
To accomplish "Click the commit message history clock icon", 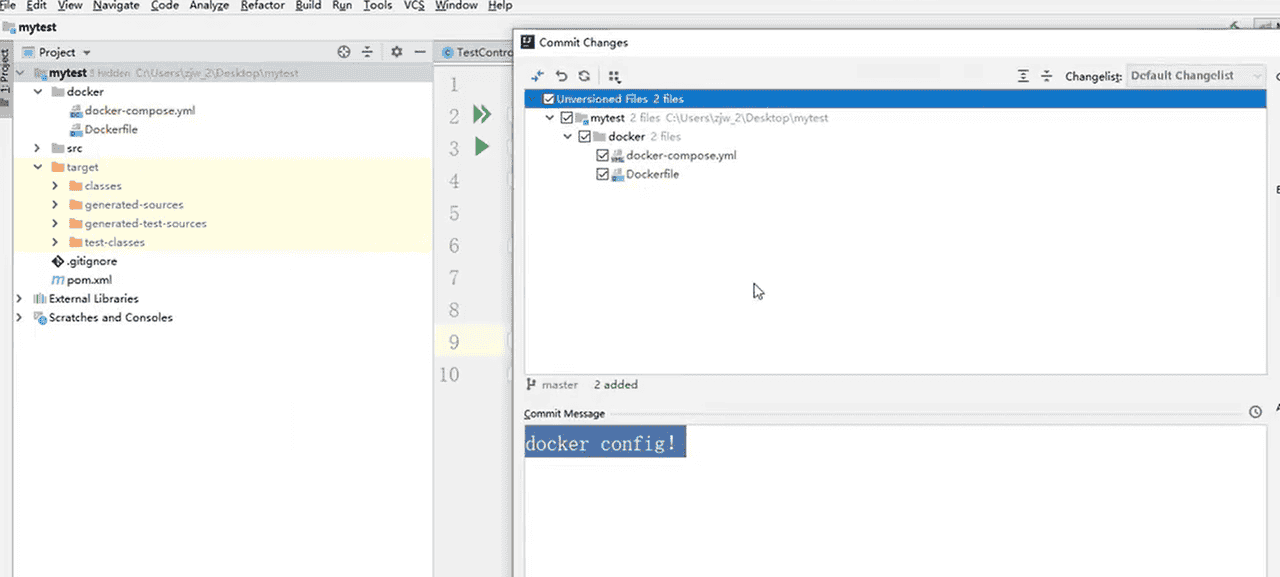I will [1257, 411].
